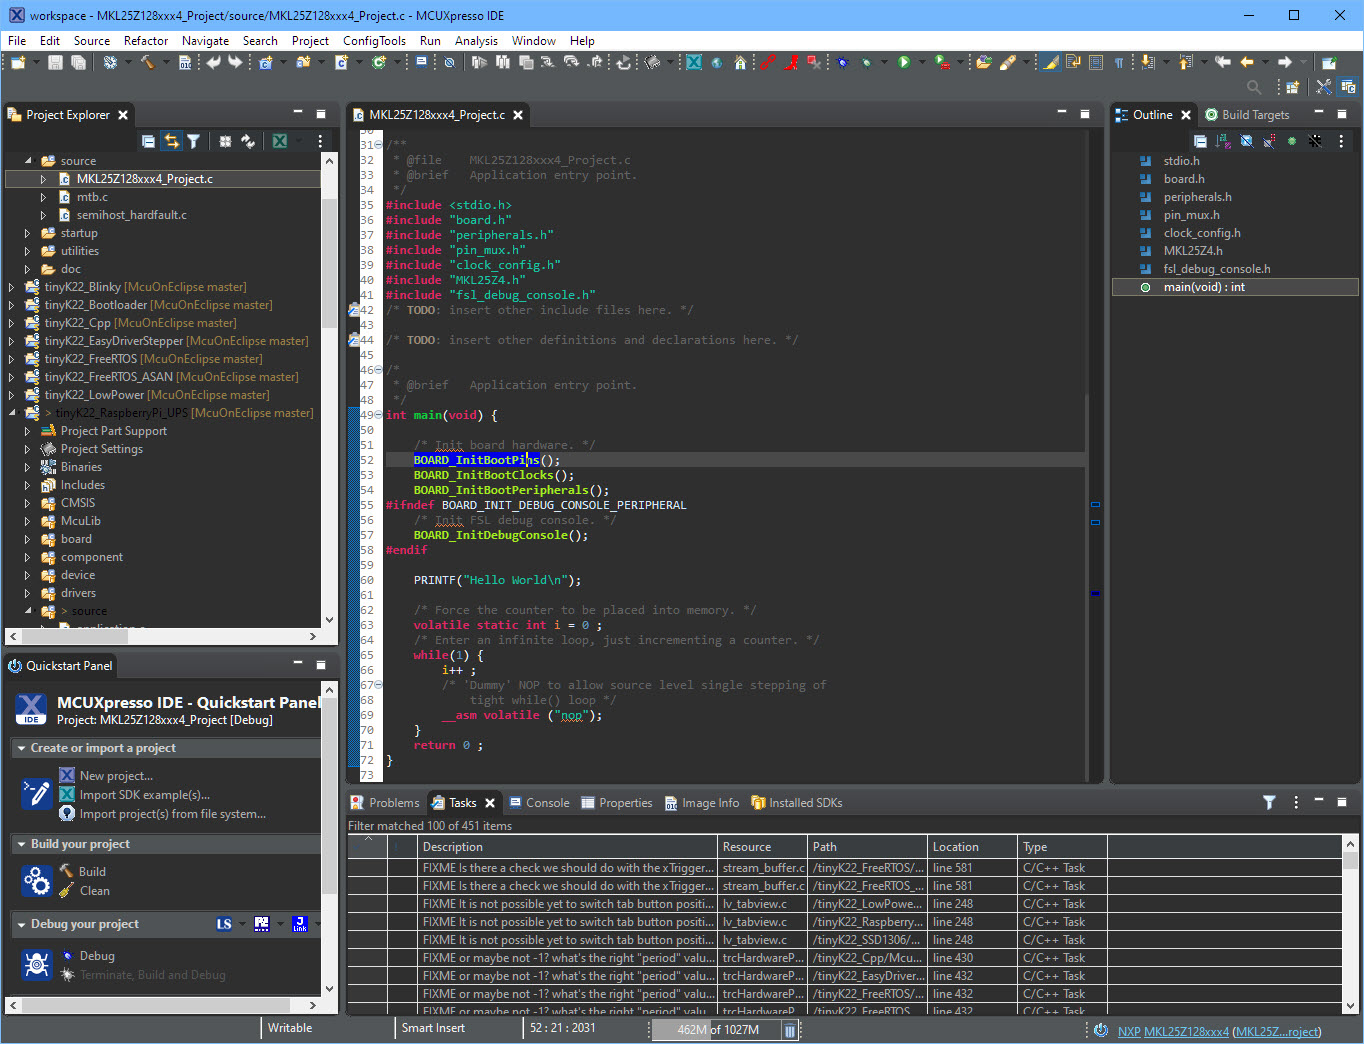This screenshot has height=1044, width=1364.
Task: Start debugging with the bug toolbar icon
Action: 841,61
